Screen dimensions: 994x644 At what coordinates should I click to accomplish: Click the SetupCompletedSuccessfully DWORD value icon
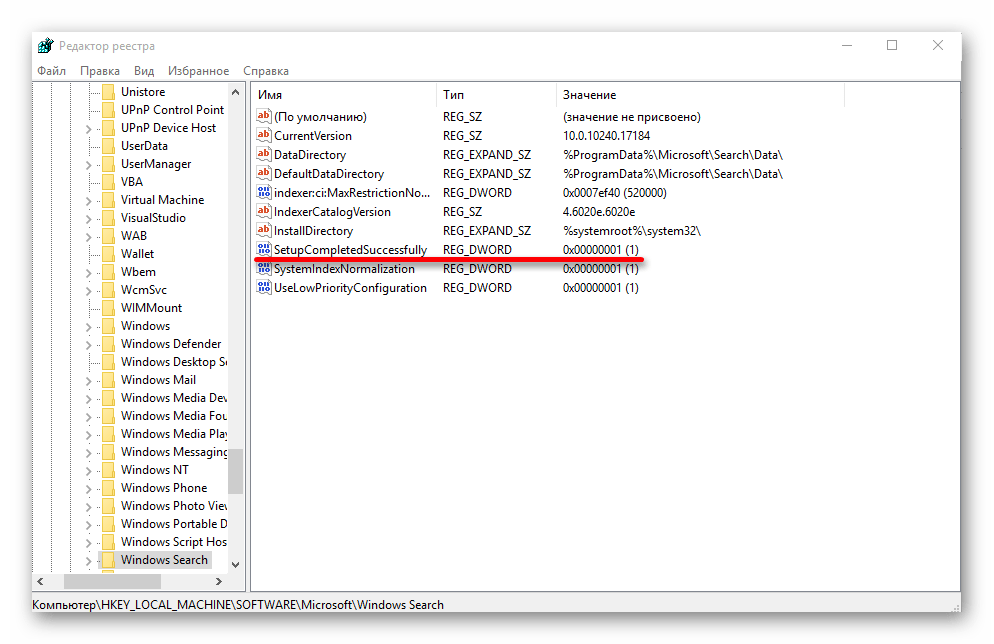click(264, 250)
